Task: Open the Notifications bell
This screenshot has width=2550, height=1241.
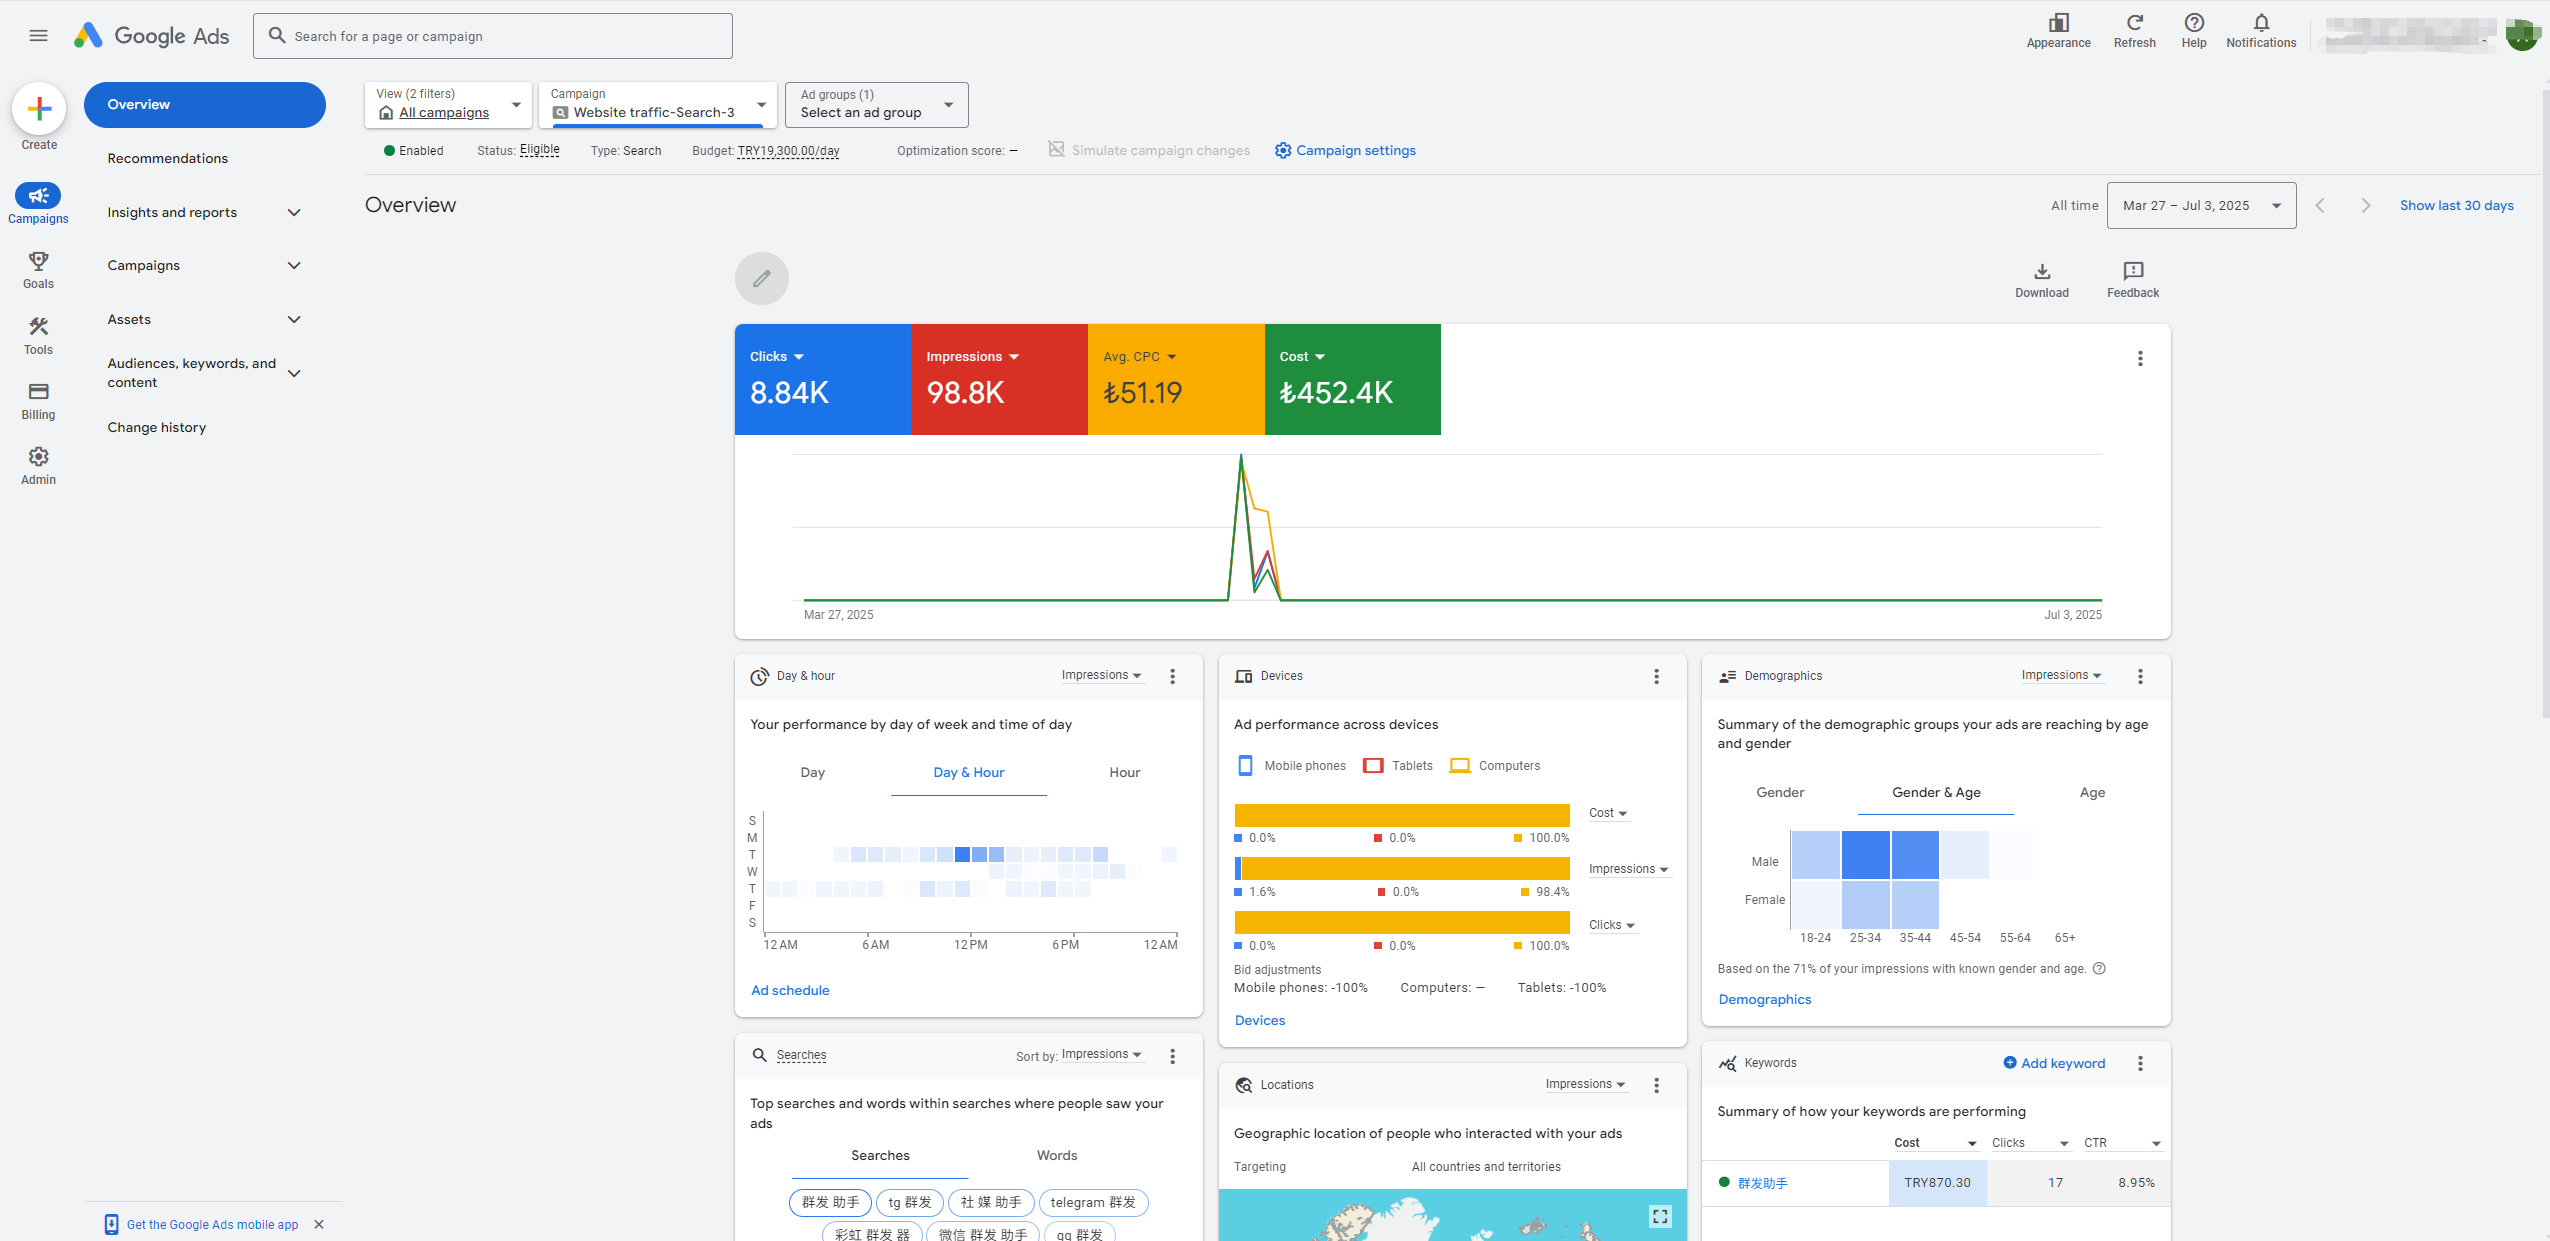Action: [x=2261, y=31]
